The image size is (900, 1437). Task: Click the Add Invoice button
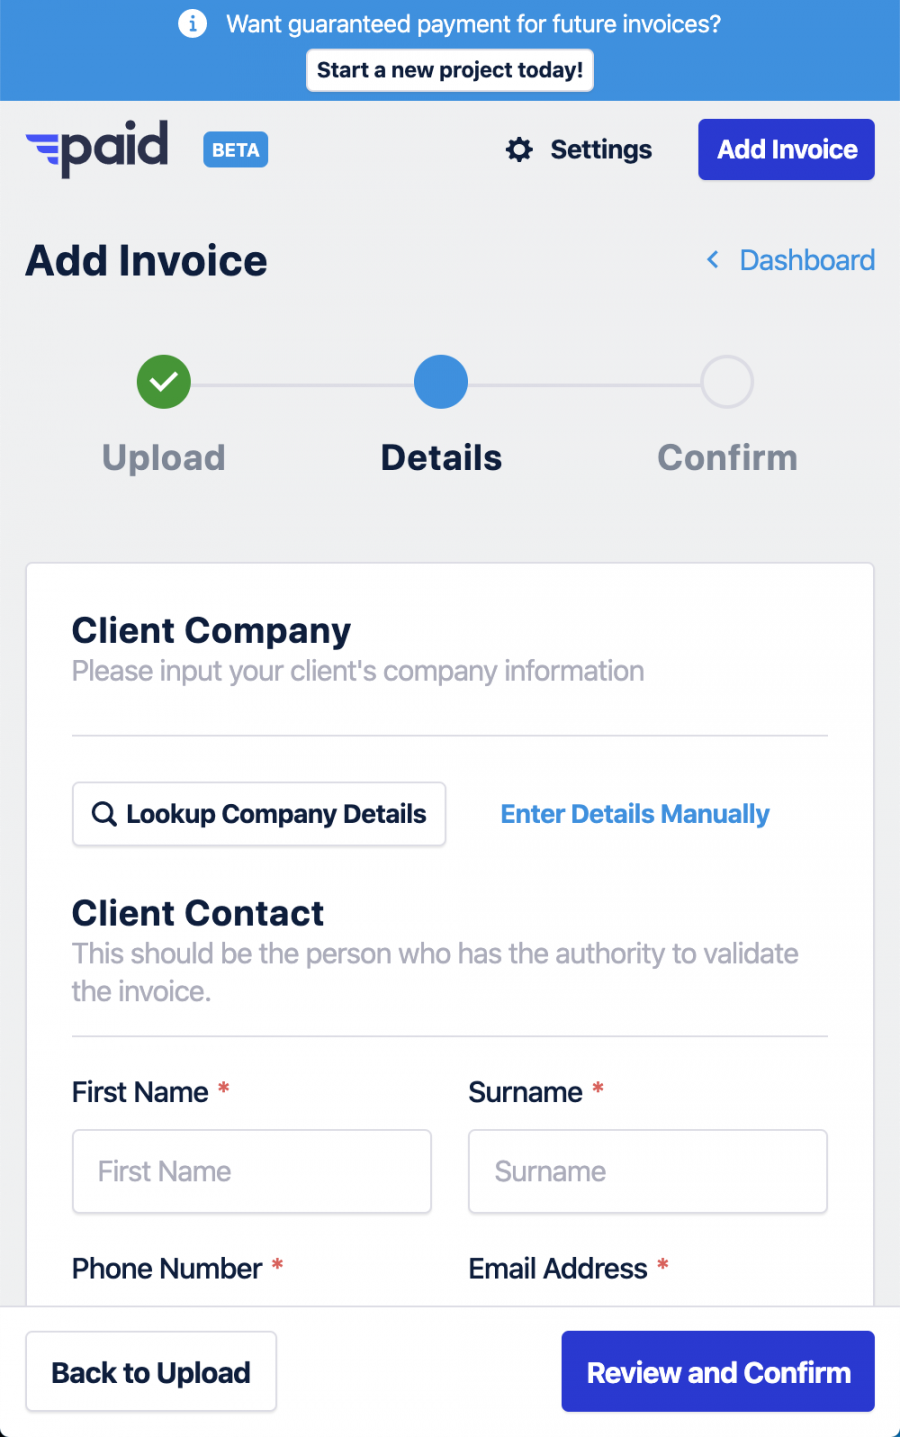coord(787,150)
